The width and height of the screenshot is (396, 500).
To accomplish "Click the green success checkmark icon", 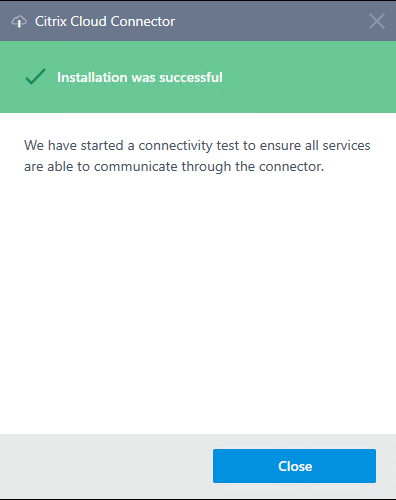I will tap(35, 76).
